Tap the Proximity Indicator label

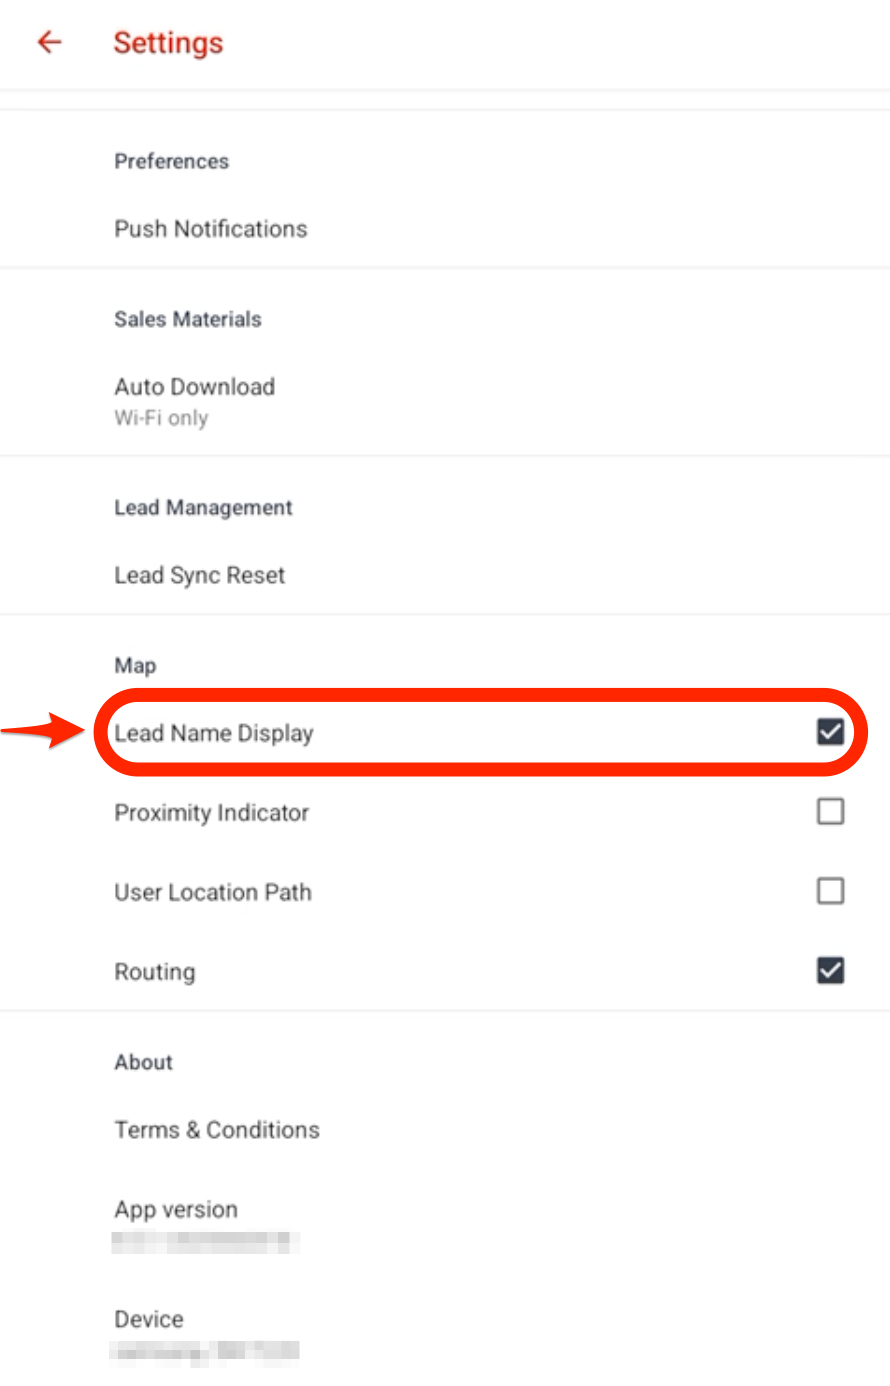pos(211,813)
